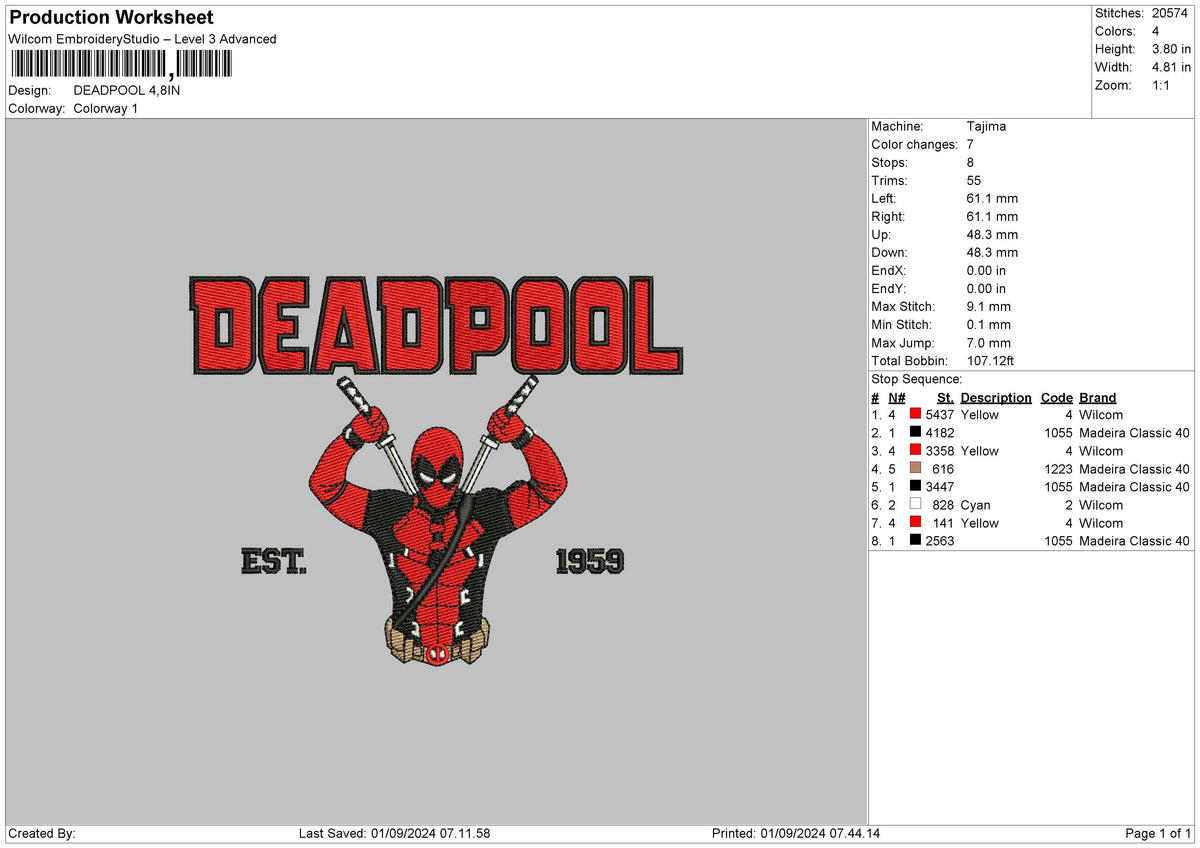Select the red Yellow swatch on stop 7
Screen dimensions: 1200x848
[917, 523]
